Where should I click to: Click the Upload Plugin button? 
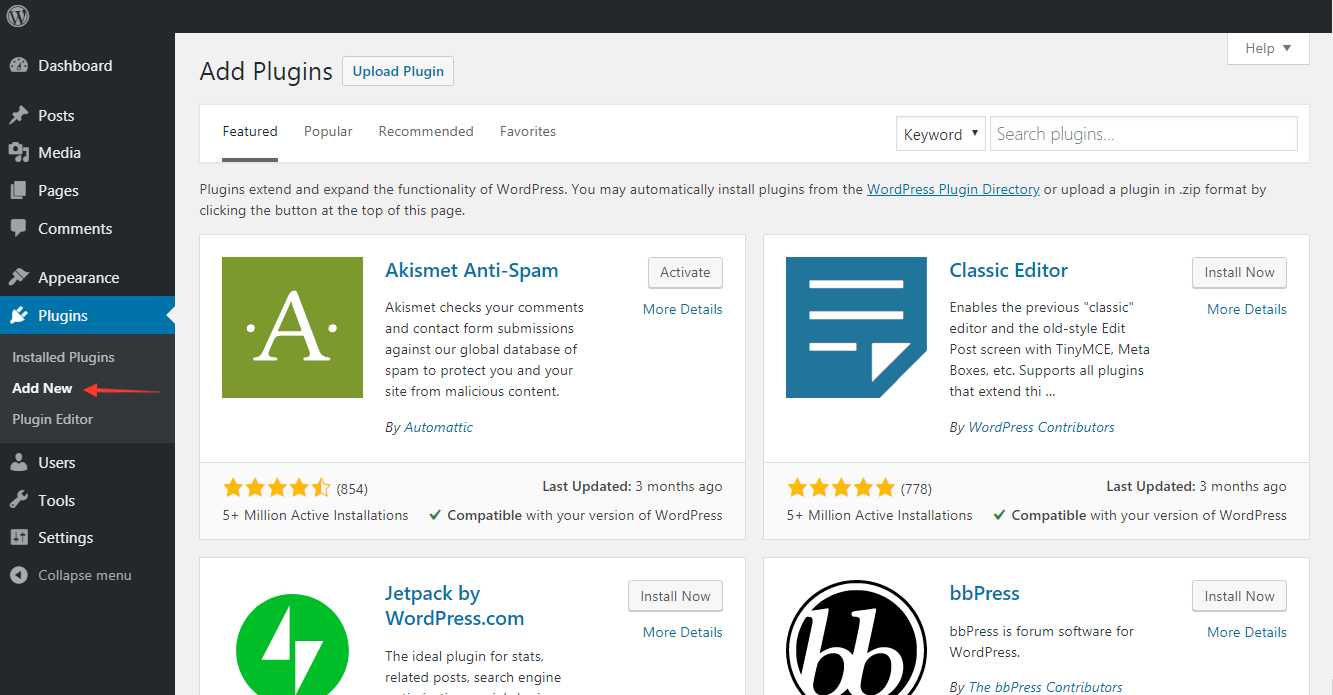[398, 71]
